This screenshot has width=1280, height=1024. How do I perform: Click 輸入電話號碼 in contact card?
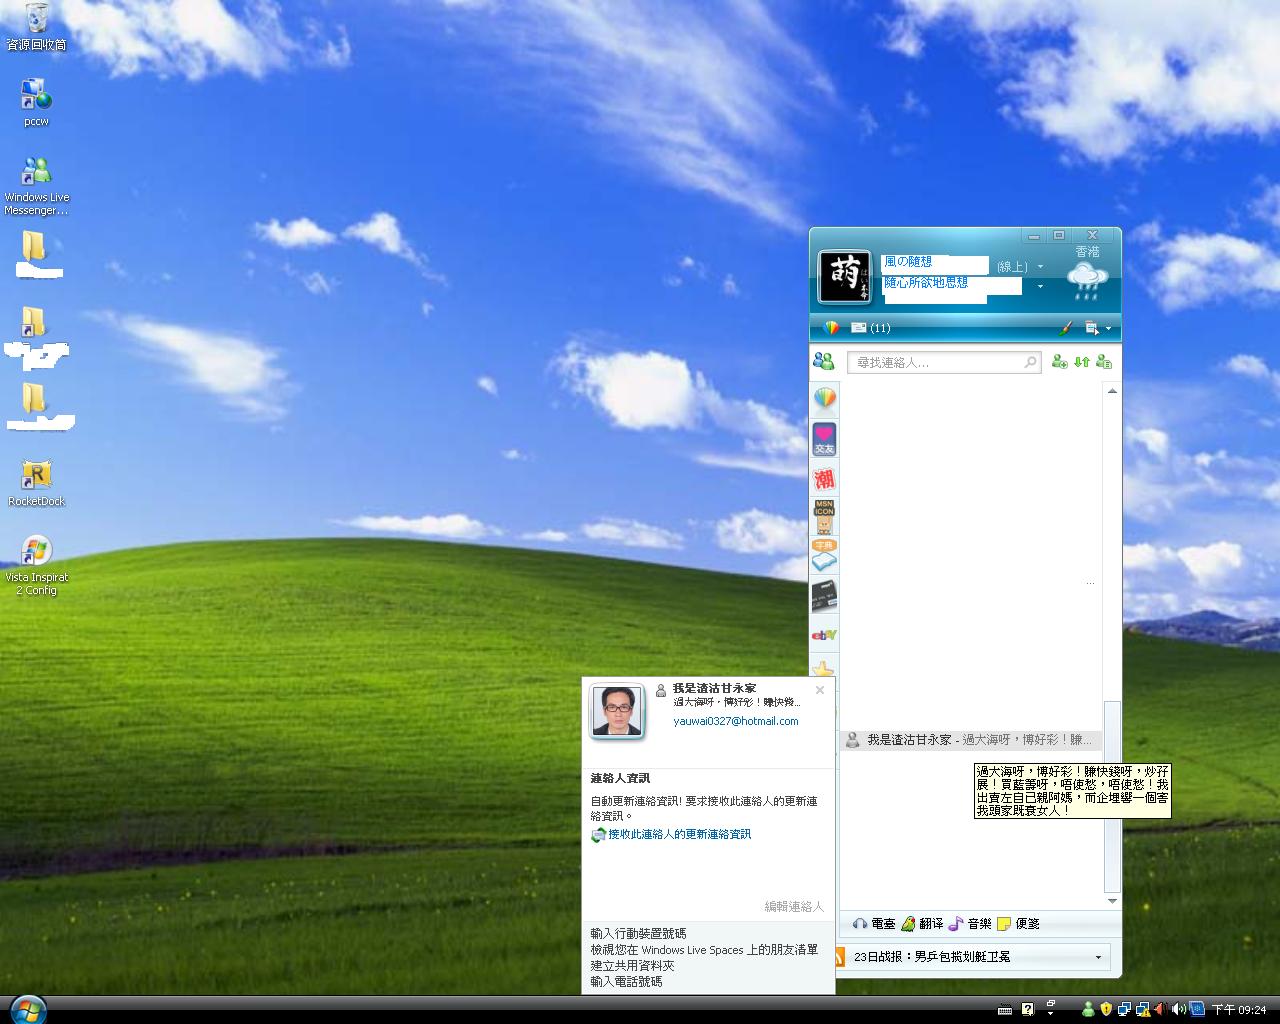pyautogui.click(x=626, y=981)
